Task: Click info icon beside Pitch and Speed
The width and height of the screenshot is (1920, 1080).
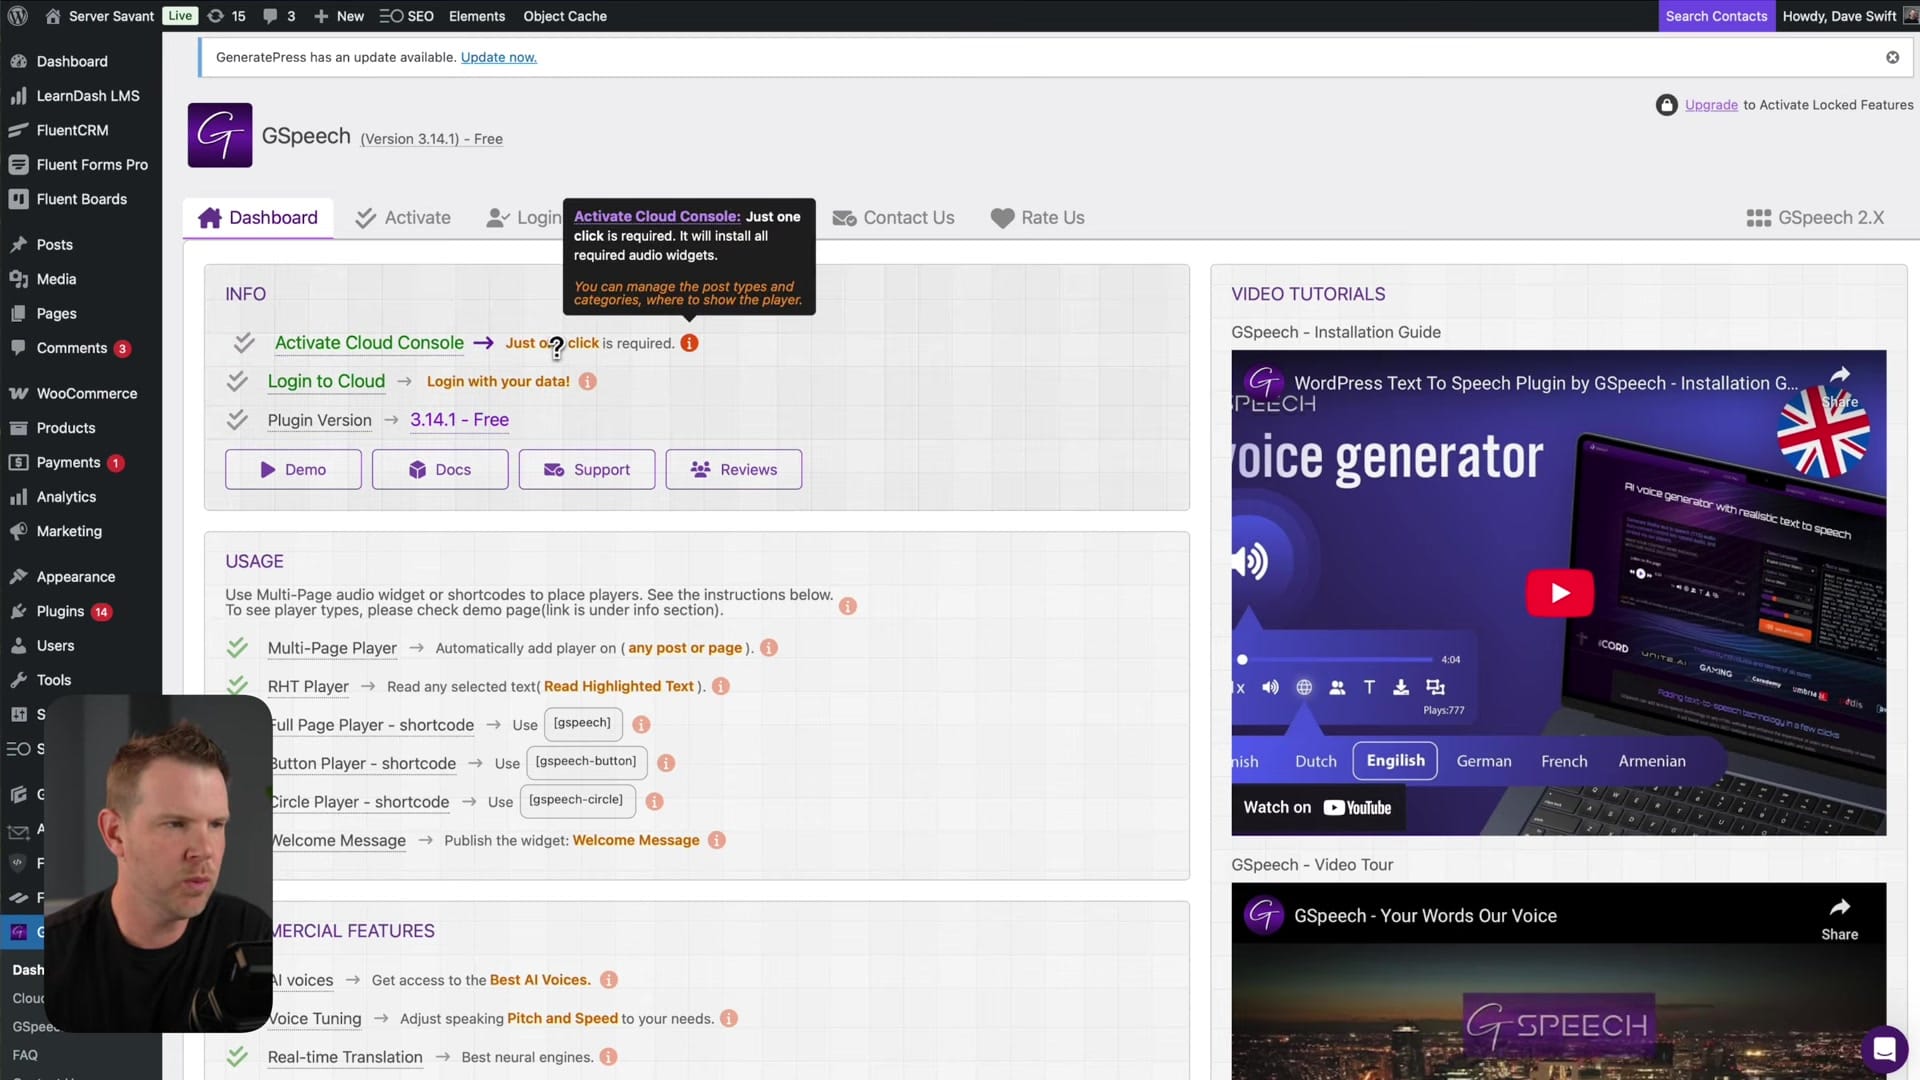Action: (x=729, y=1018)
